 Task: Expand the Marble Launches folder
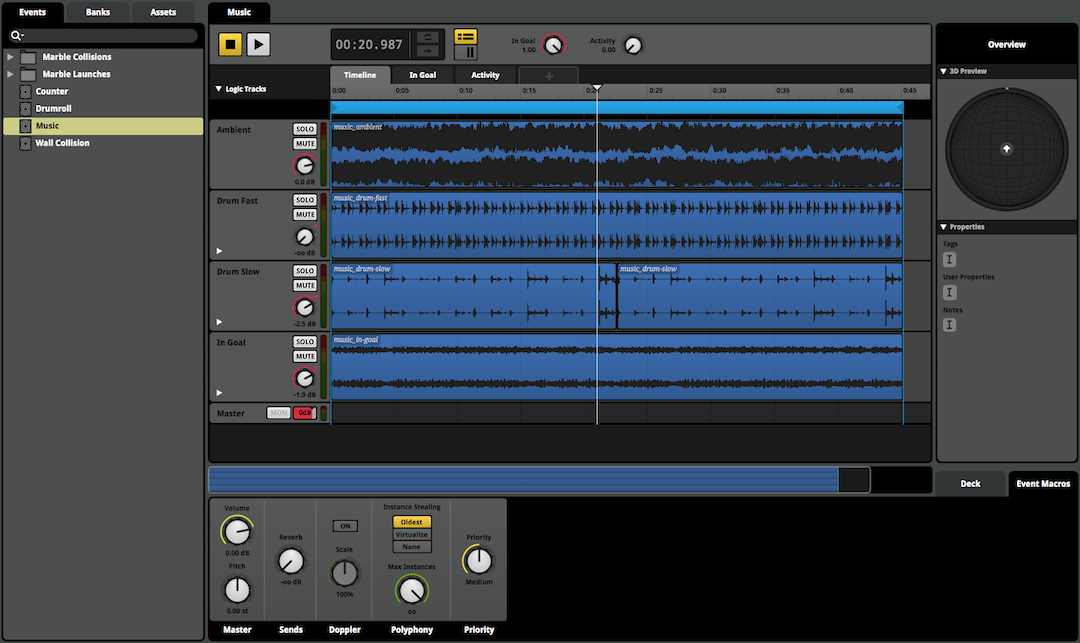point(10,74)
